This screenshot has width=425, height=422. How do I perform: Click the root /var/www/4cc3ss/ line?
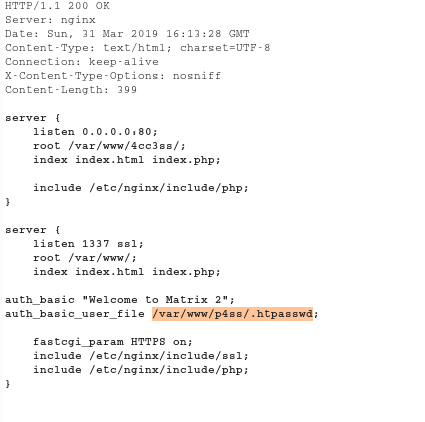point(109,146)
